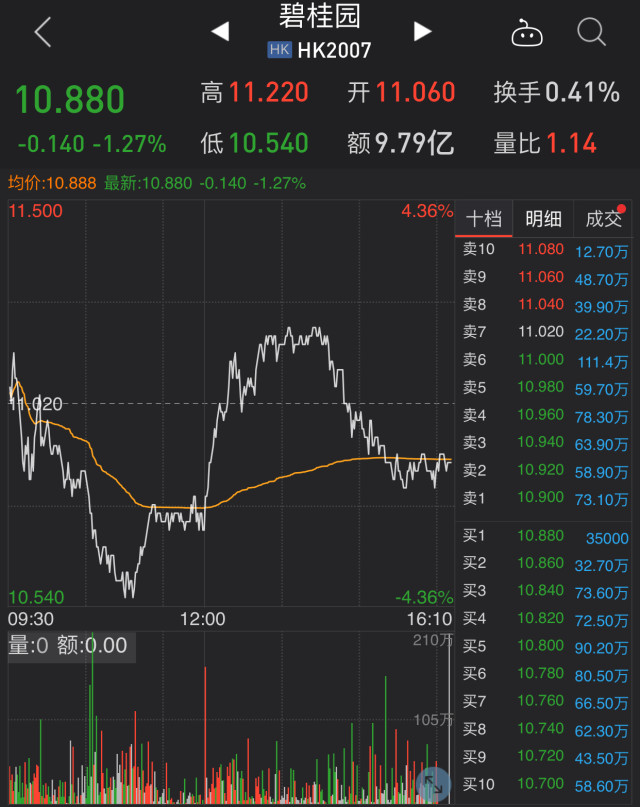This screenshot has width=640, height=807.
Task: Tap the 卖6 price 11.000
Action: click(541, 359)
